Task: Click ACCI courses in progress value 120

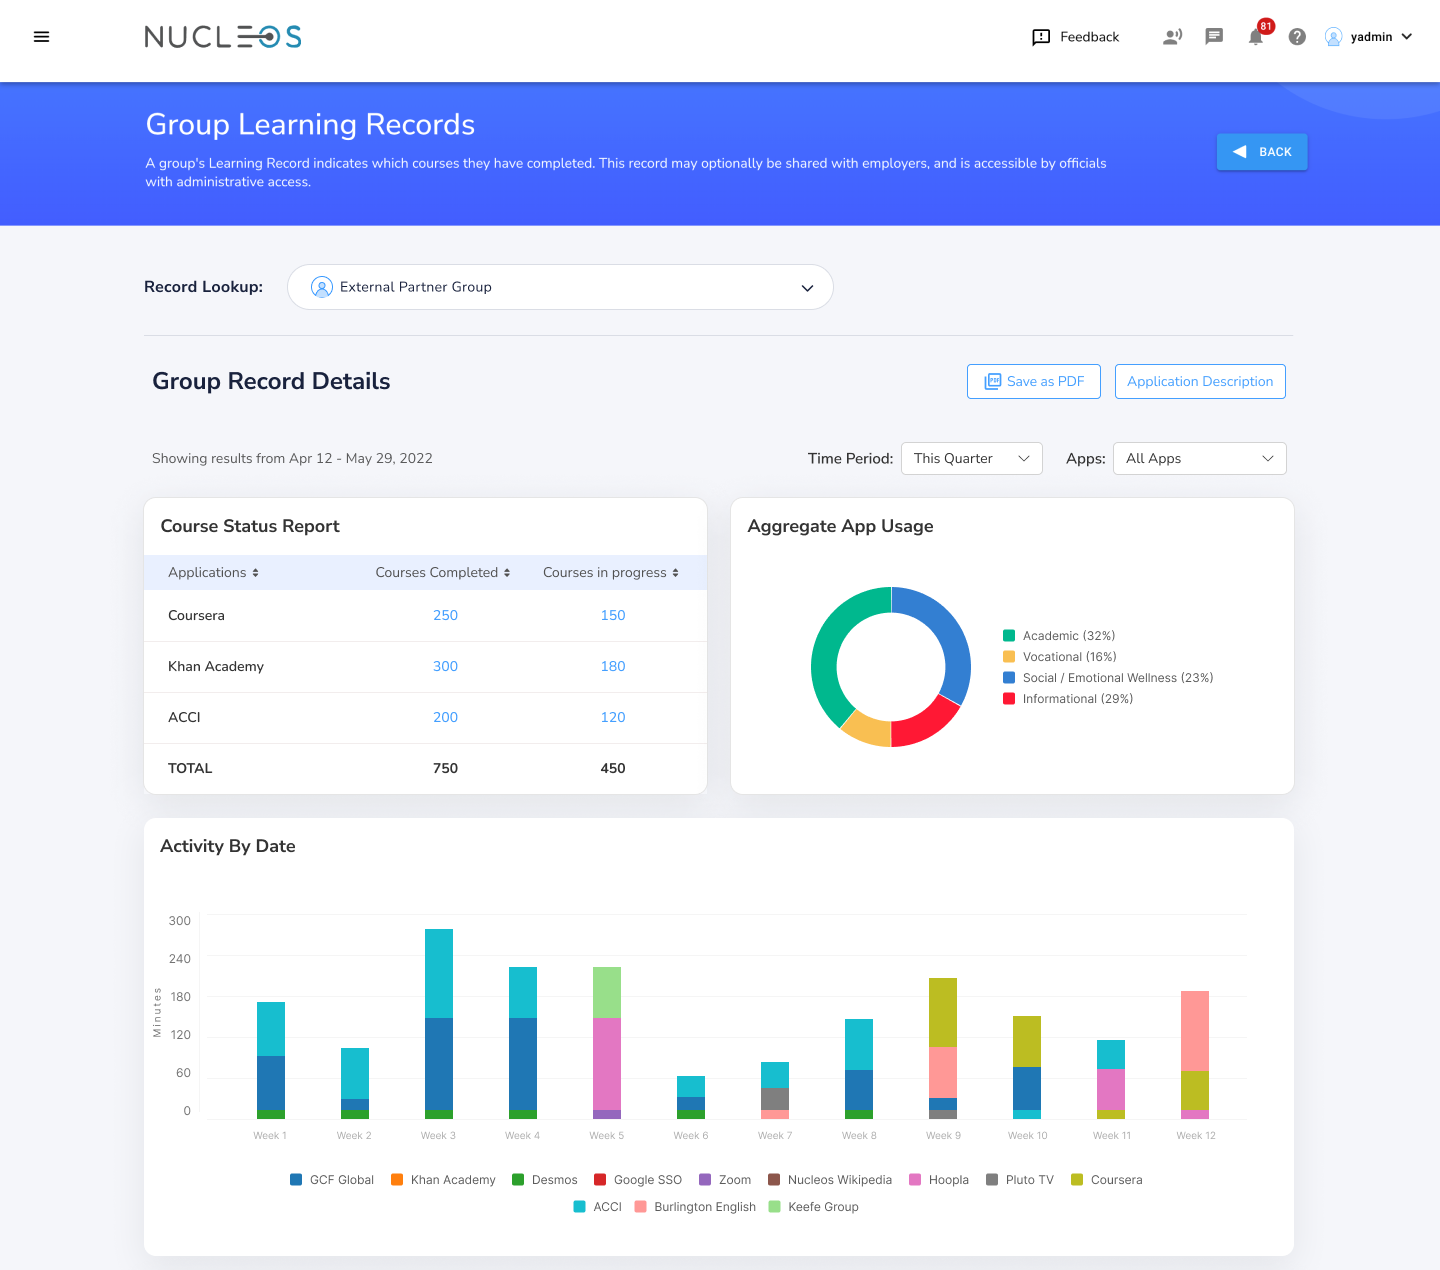Action: point(613,717)
